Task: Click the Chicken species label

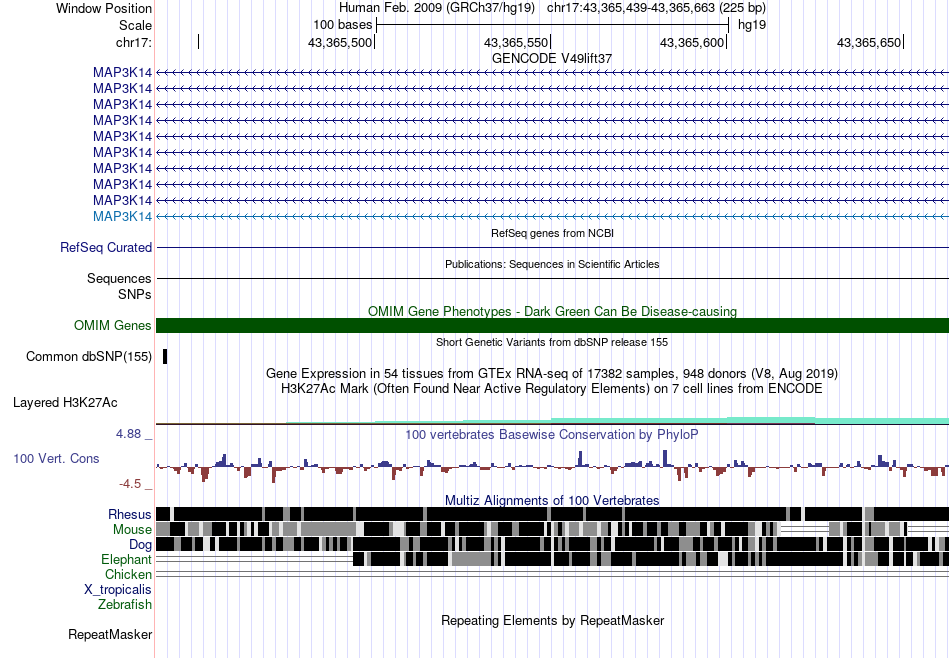Action: [128, 574]
